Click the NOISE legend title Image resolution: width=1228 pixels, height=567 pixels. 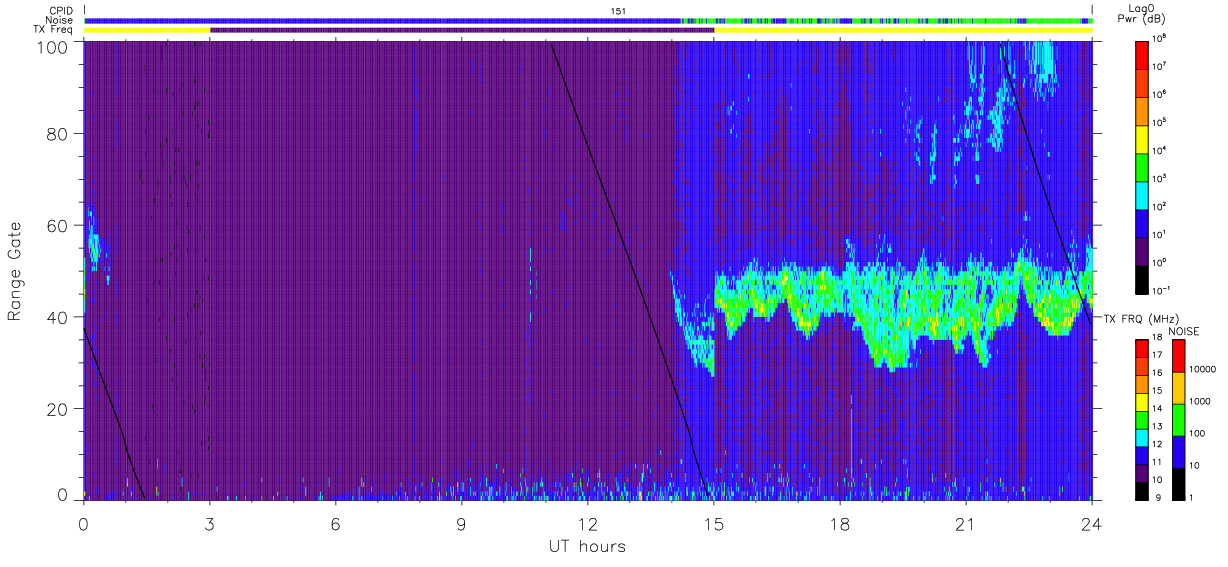[1183, 331]
